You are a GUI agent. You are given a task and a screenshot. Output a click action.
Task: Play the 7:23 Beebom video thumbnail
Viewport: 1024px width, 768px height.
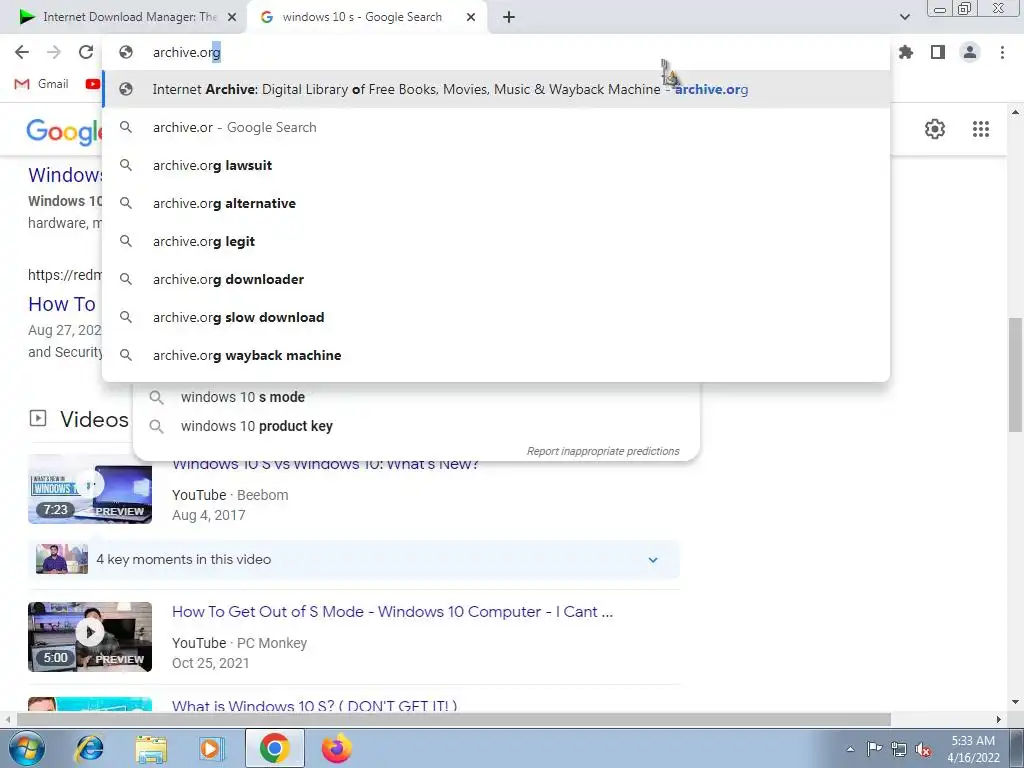click(x=90, y=491)
